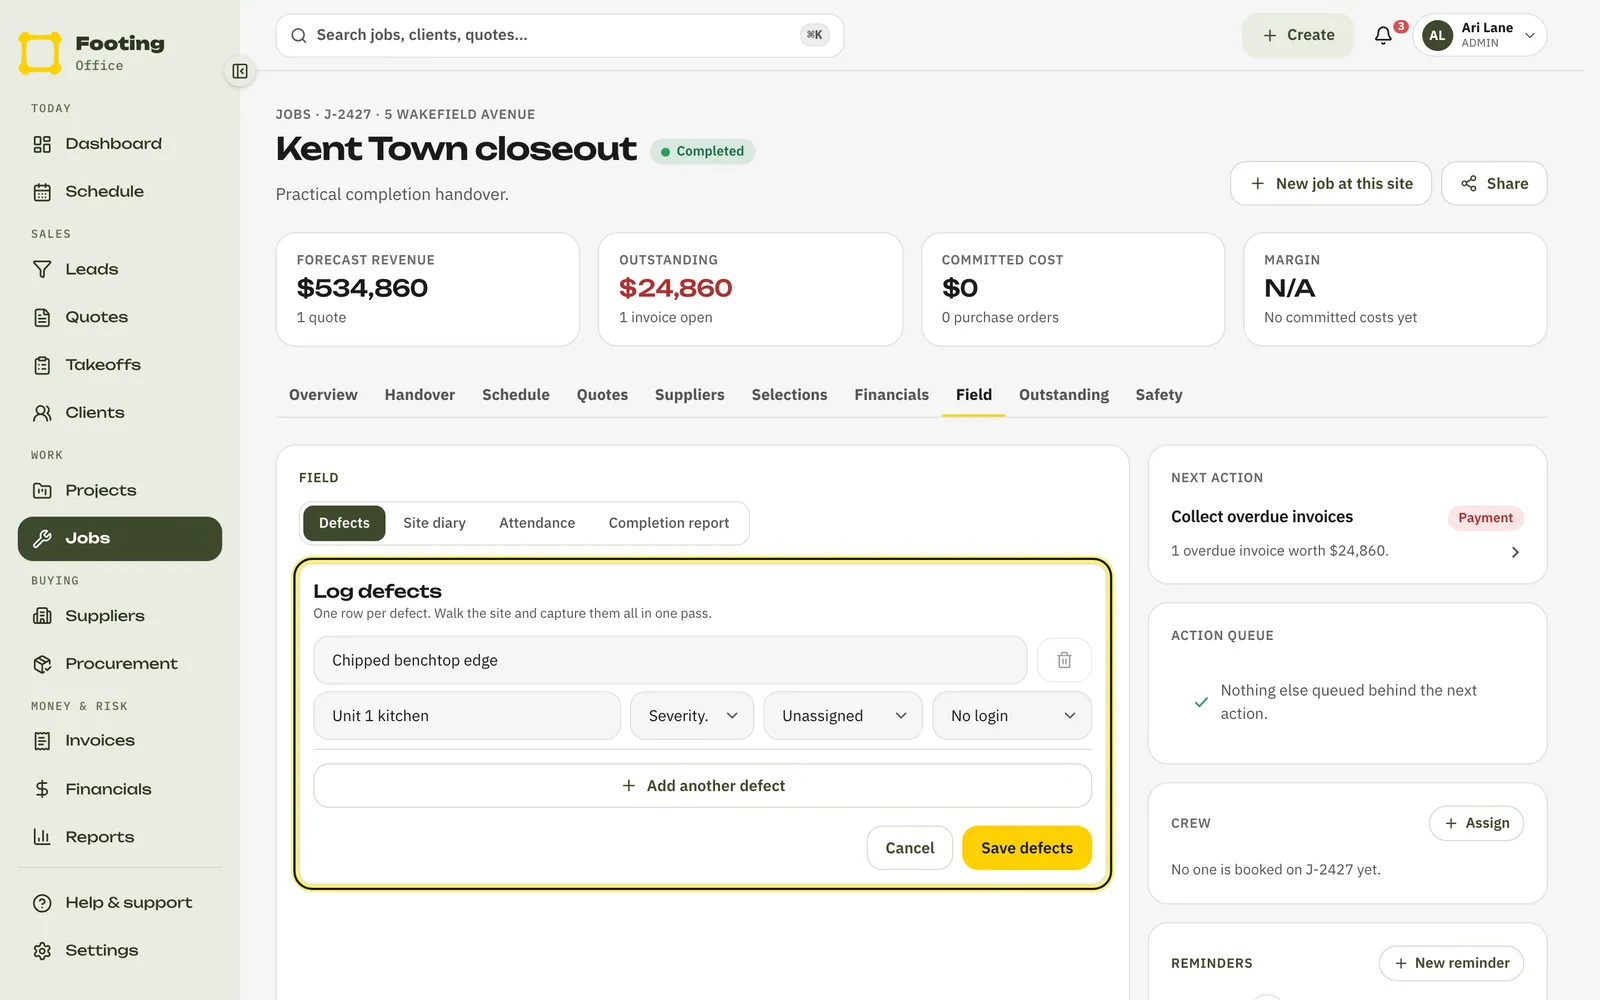Switch to the Overview tab
1600x1000 pixels.
[x=323, y=395]
